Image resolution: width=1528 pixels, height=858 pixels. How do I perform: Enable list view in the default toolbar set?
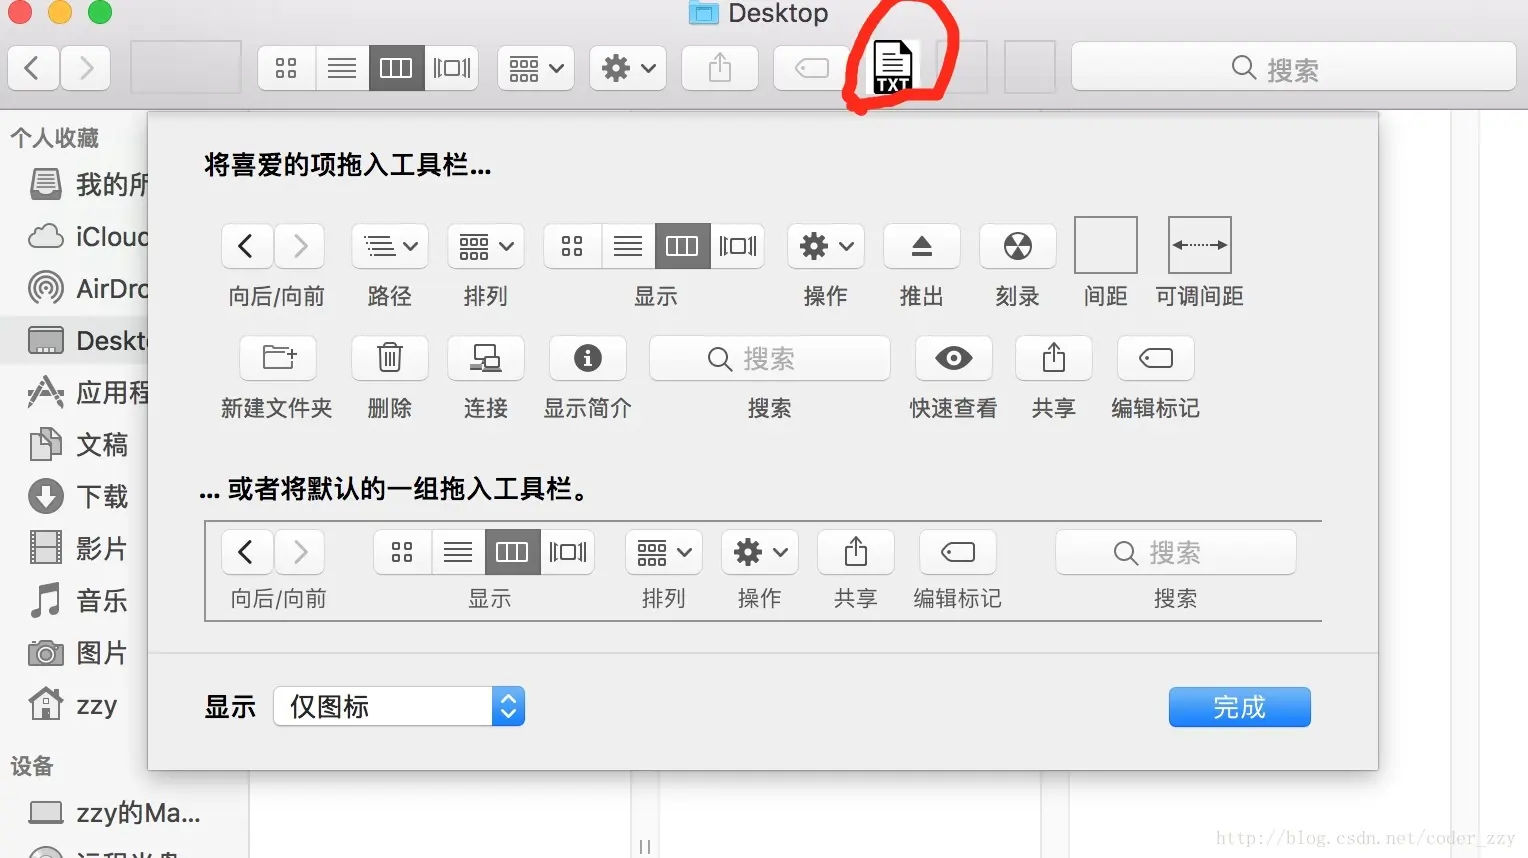click(457, 552)
